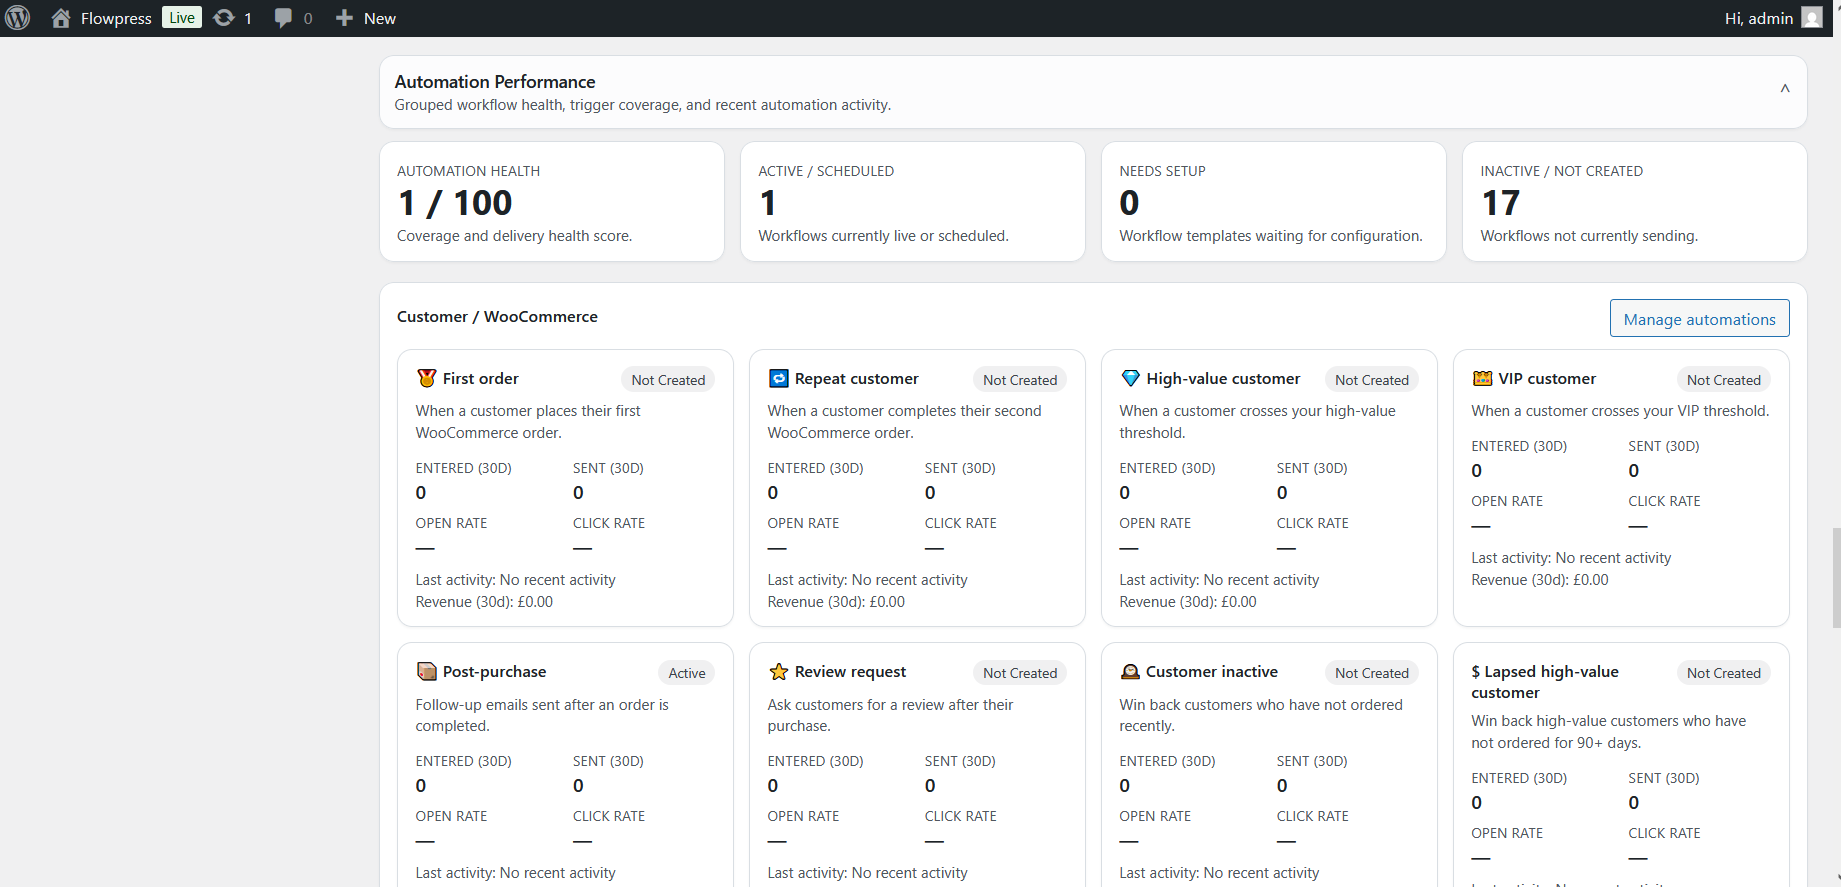The image size is (1841, 887).
Task: Click the Customer inactive person icon
Action: point(1130,671)
